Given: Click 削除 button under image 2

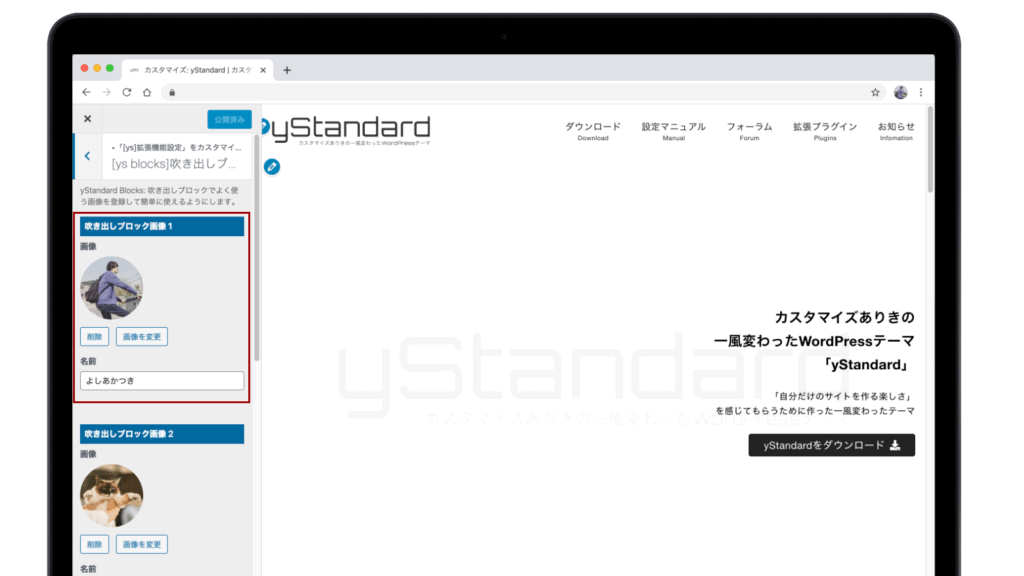Looking at the screenshot, I should point(94,545).
